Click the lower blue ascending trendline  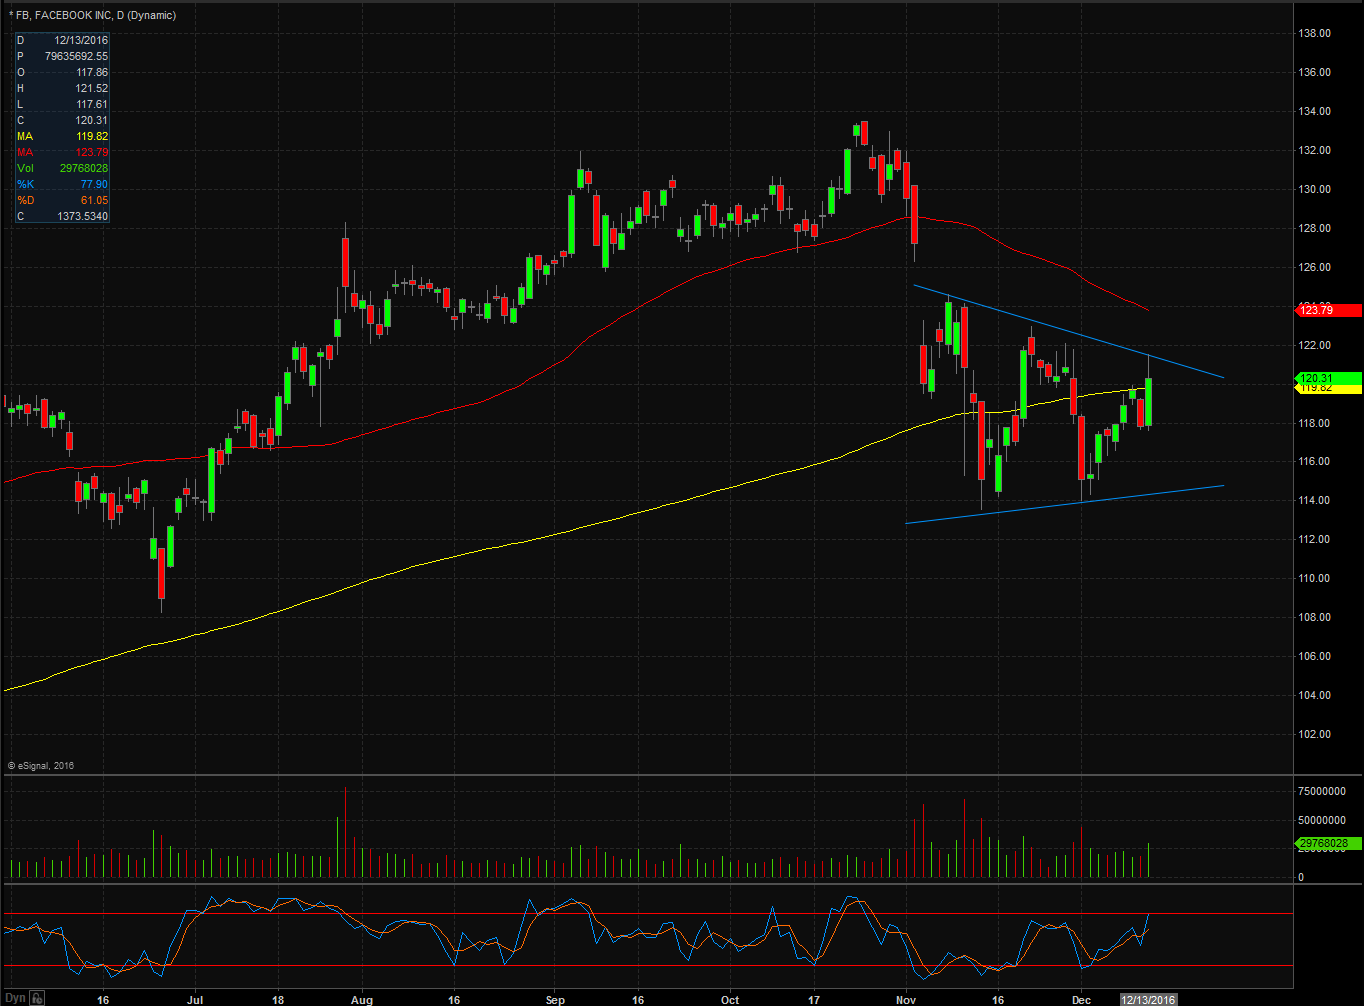point(1065,504)
